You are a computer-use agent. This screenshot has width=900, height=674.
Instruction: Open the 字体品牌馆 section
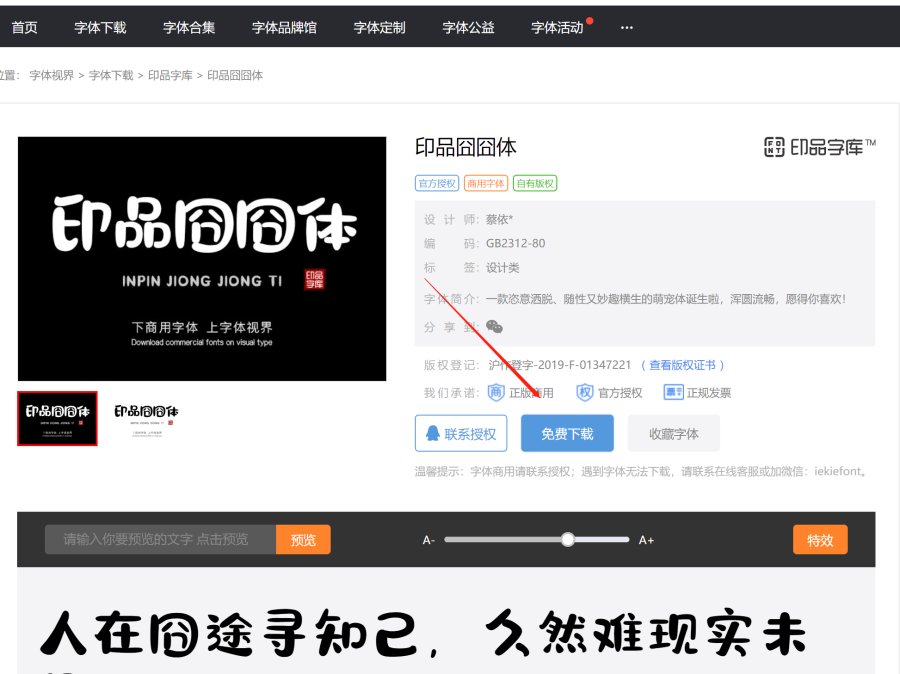[282, 28]
